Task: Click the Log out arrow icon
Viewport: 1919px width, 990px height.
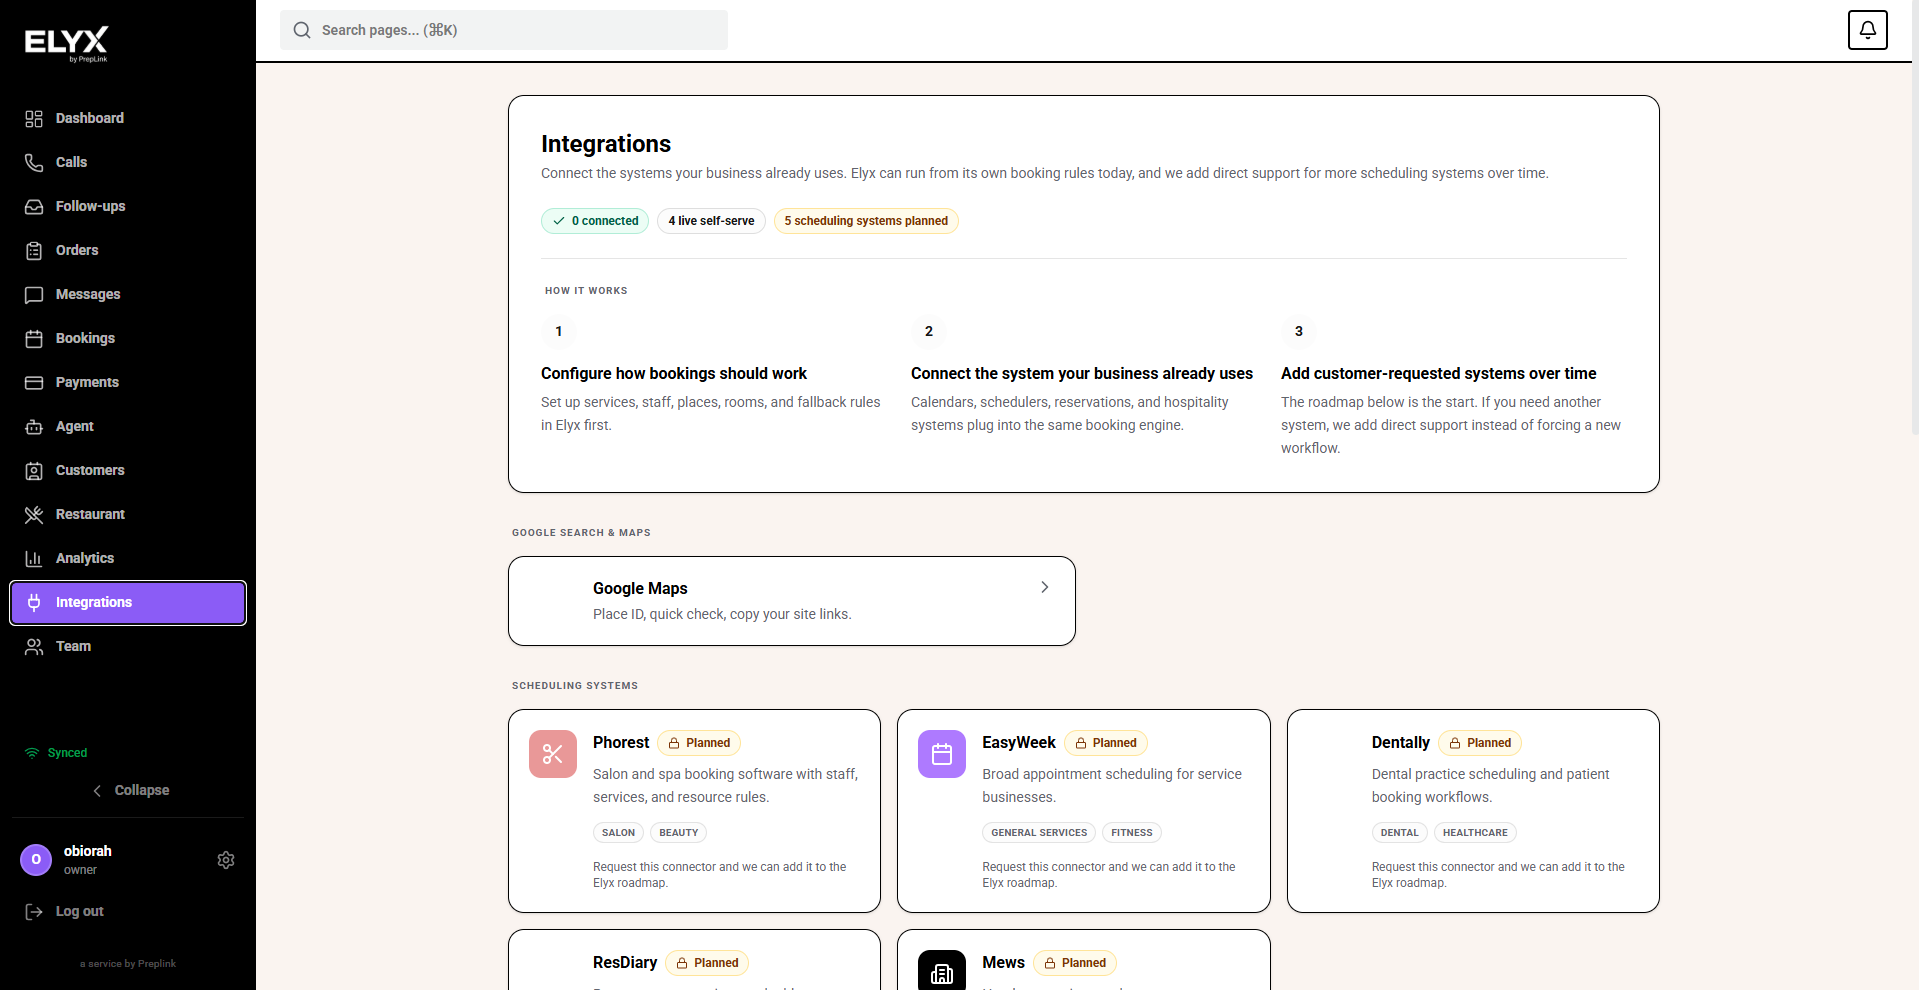Action: [x=34, y=912]
